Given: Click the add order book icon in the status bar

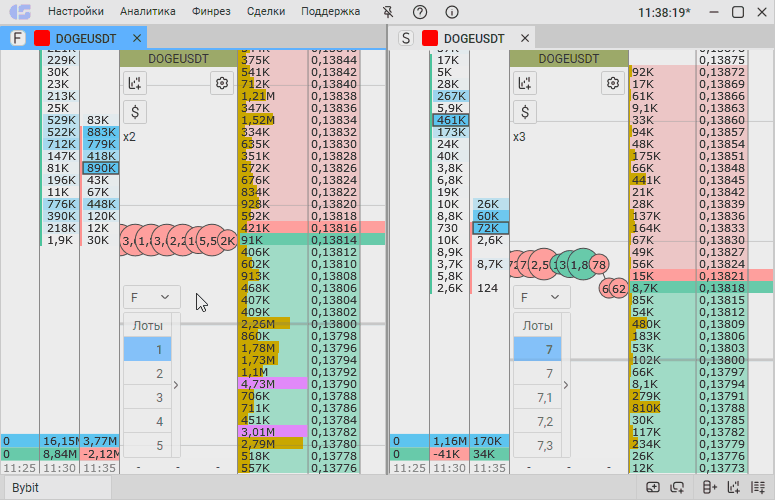Looking at the screenshot, I should tap(709, 488).
